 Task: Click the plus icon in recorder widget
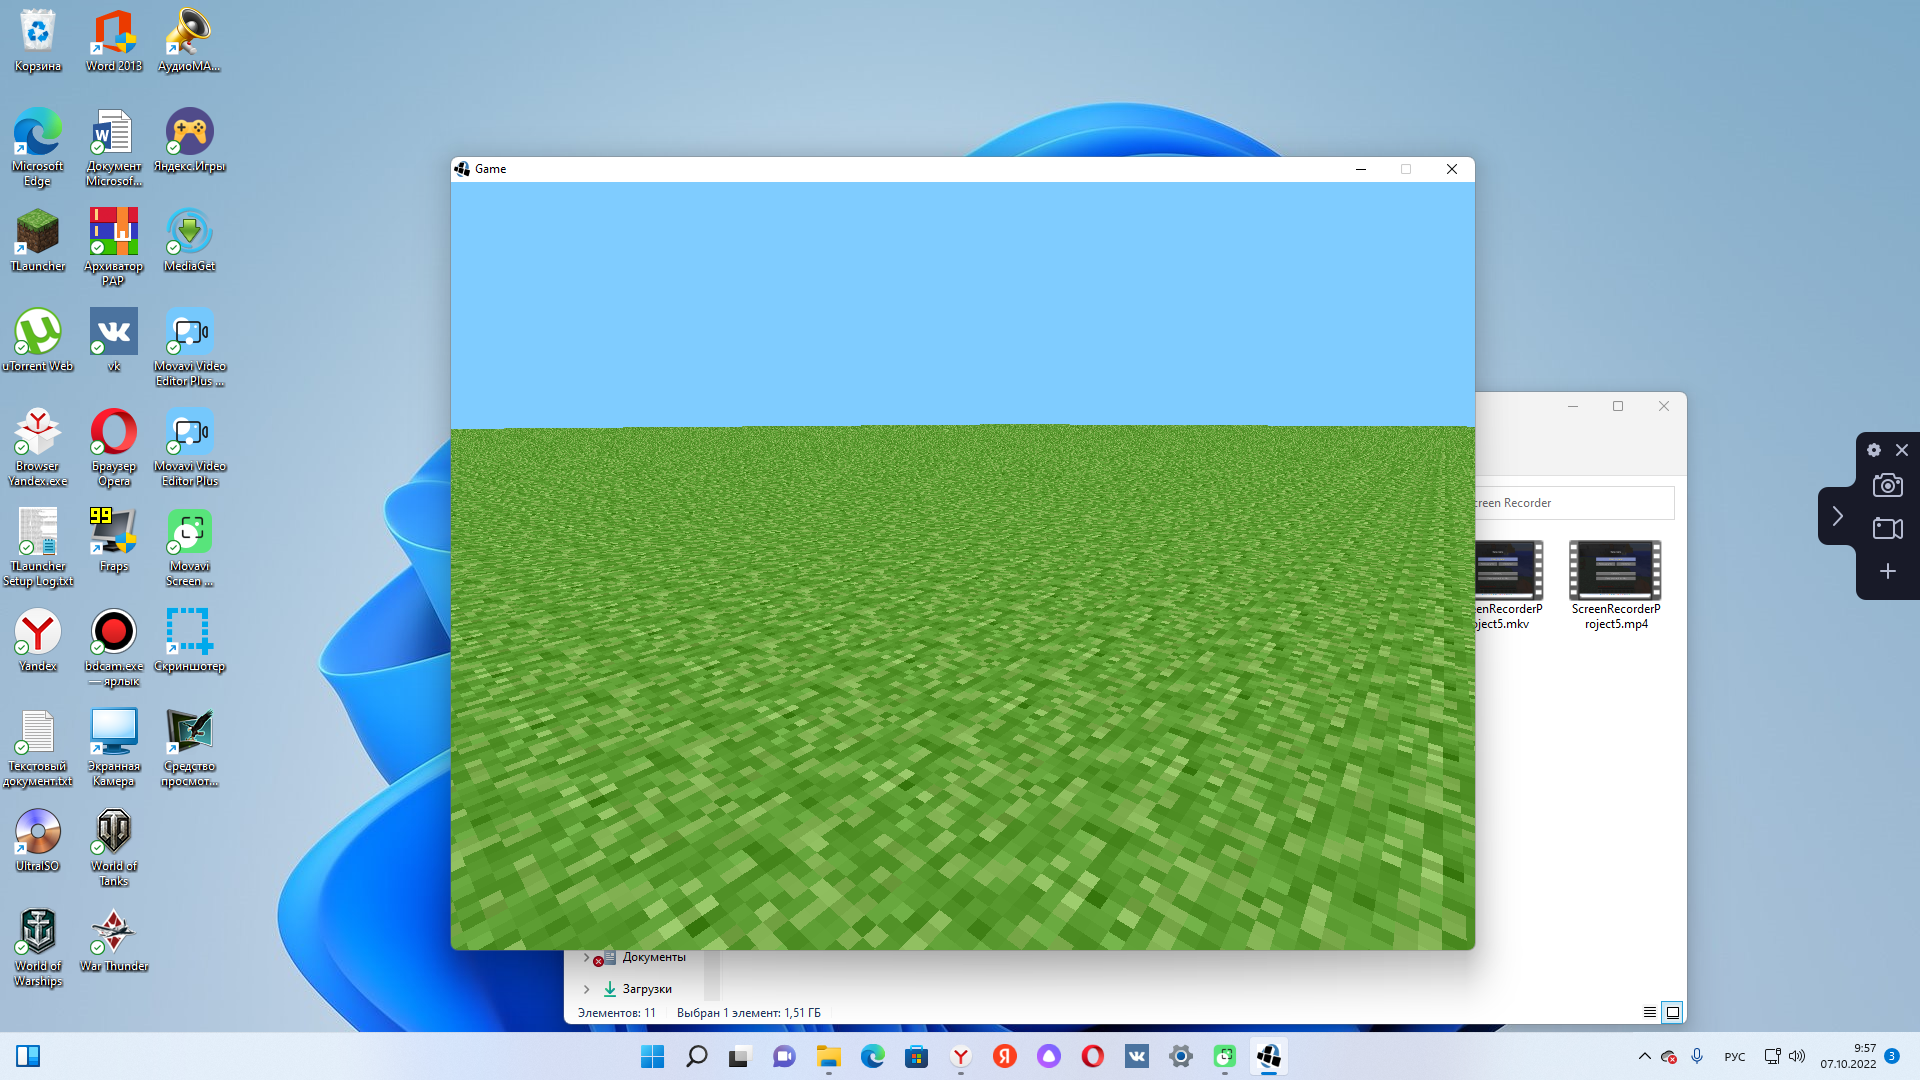[1887, 571]
